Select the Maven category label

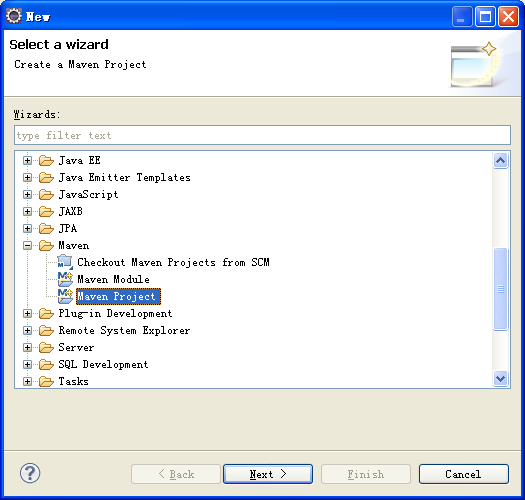click(x=74, y=245)
